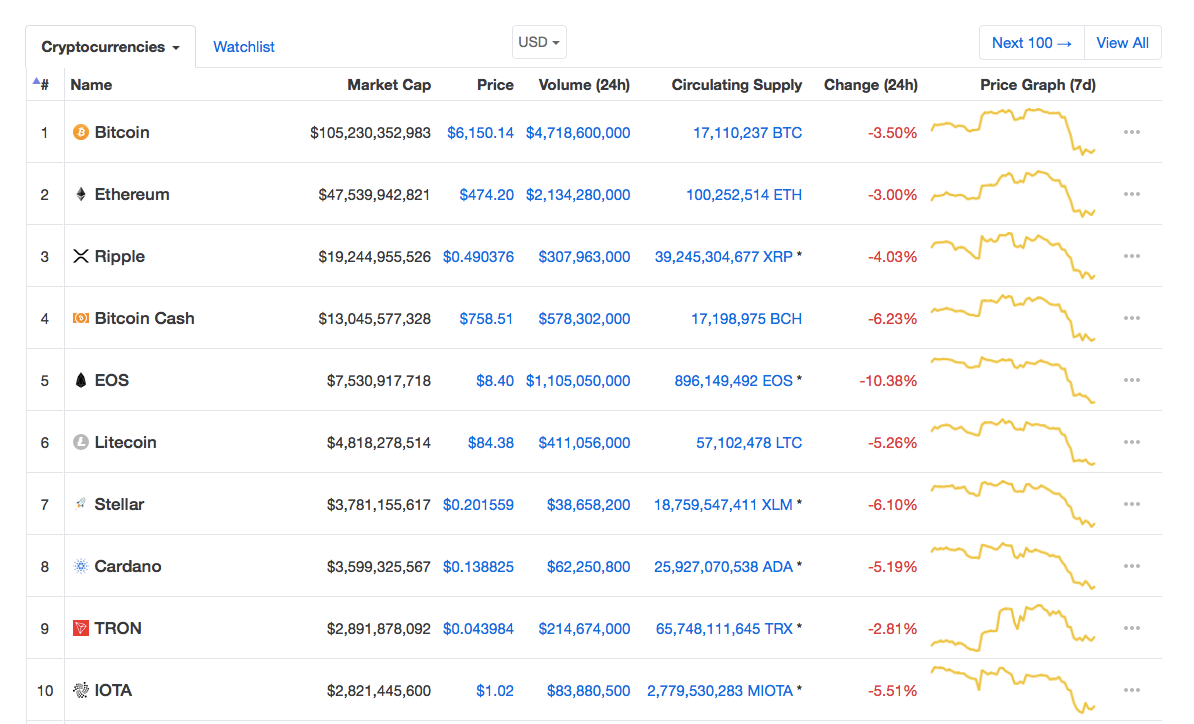Open the three-dot menu in IOTA row
This screenshot has height=724, width=1194.
pos(1132,691)
